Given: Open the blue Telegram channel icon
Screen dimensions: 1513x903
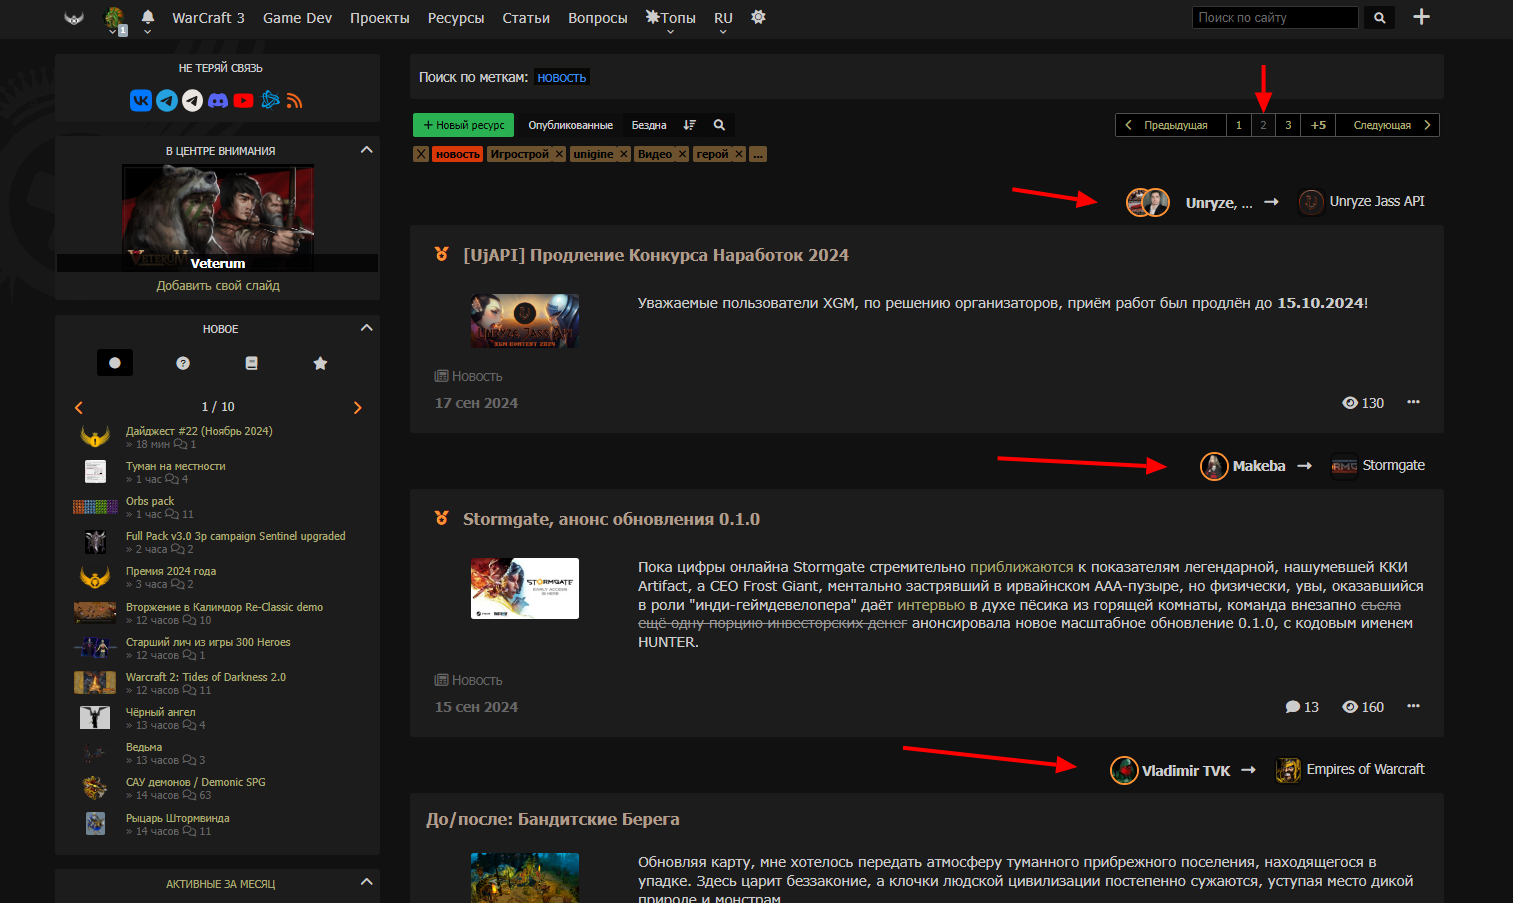Looking at the screenshot, I should coord(167,100).
